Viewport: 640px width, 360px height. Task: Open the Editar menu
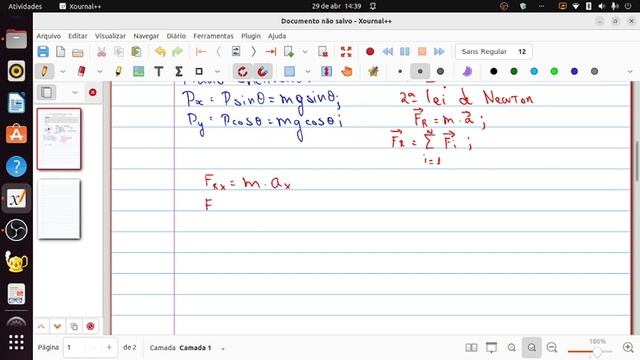pos(78,36)
